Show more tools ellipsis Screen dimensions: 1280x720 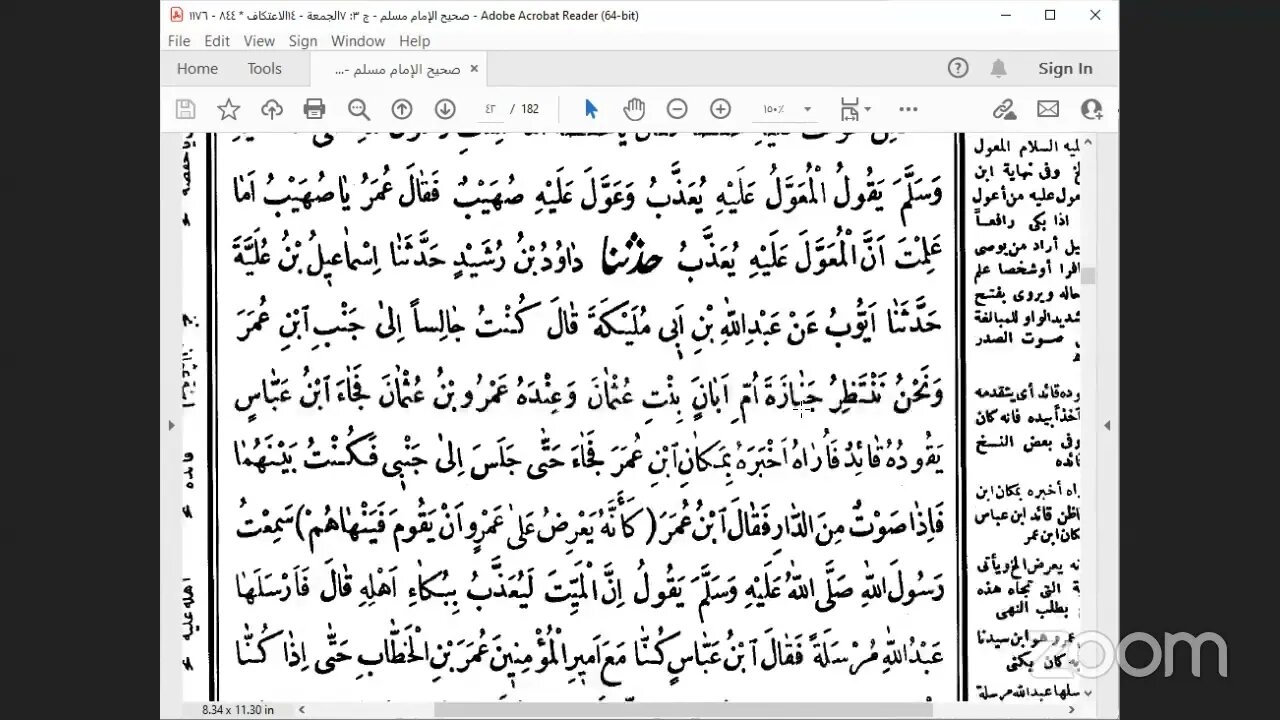(x=908, y=109)
